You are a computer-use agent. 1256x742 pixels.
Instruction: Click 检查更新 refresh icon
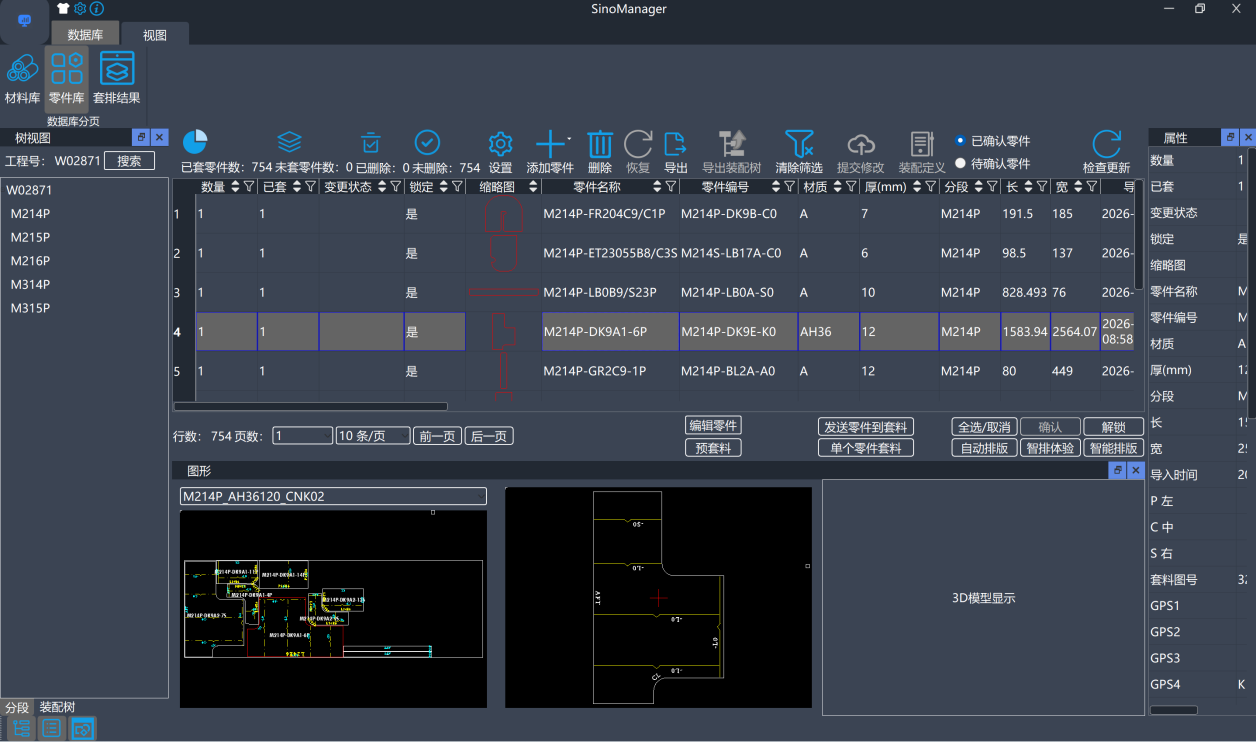click(1106, 145)
